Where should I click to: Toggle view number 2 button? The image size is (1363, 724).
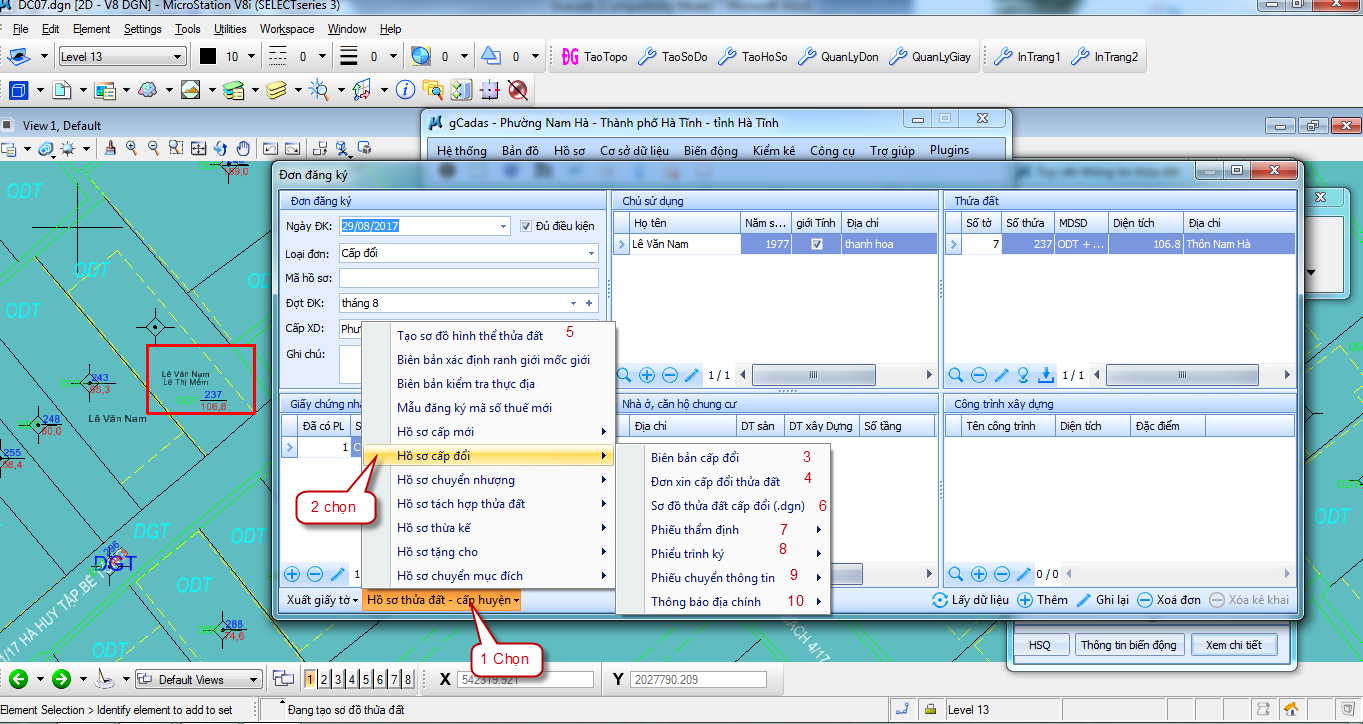324,680
